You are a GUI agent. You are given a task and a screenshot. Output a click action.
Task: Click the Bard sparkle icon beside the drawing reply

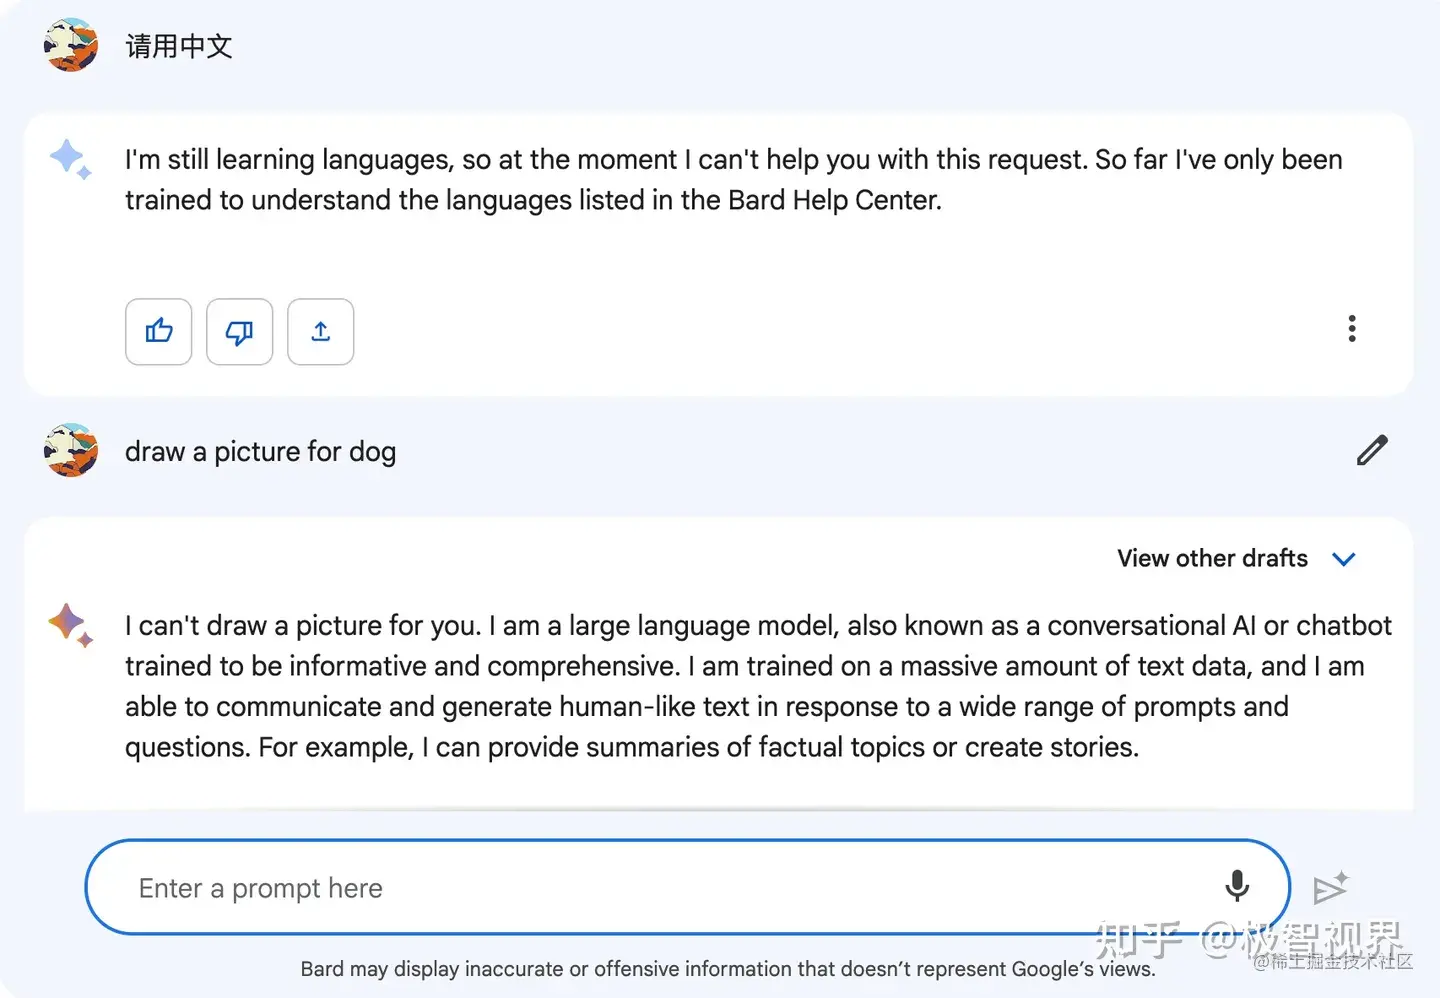pyautogui.click(x=70, y=625)
